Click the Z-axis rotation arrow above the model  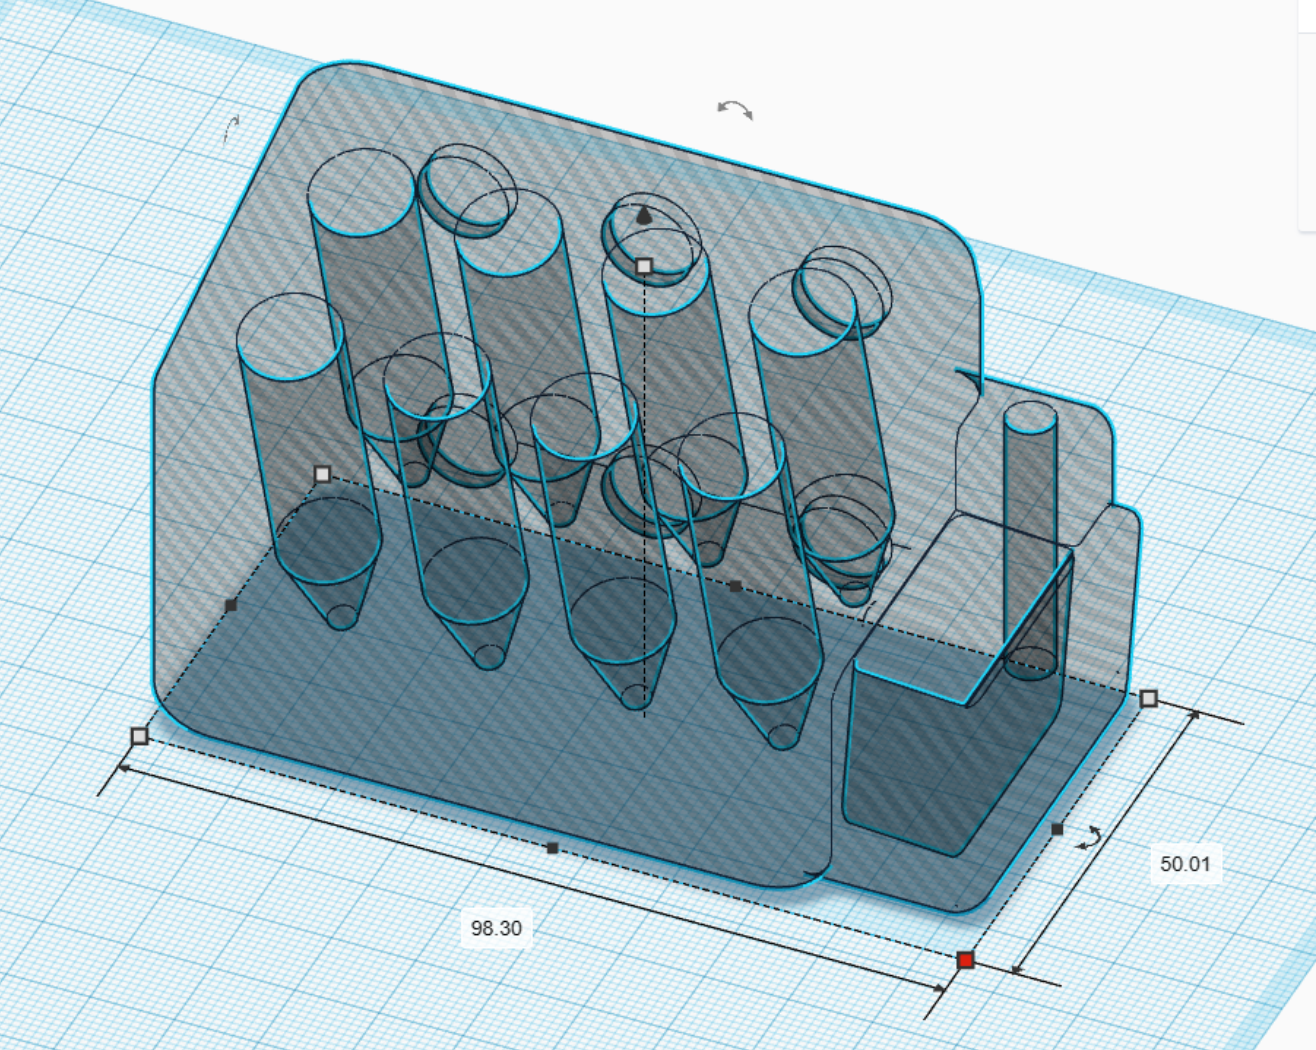[x=733, y=108]
